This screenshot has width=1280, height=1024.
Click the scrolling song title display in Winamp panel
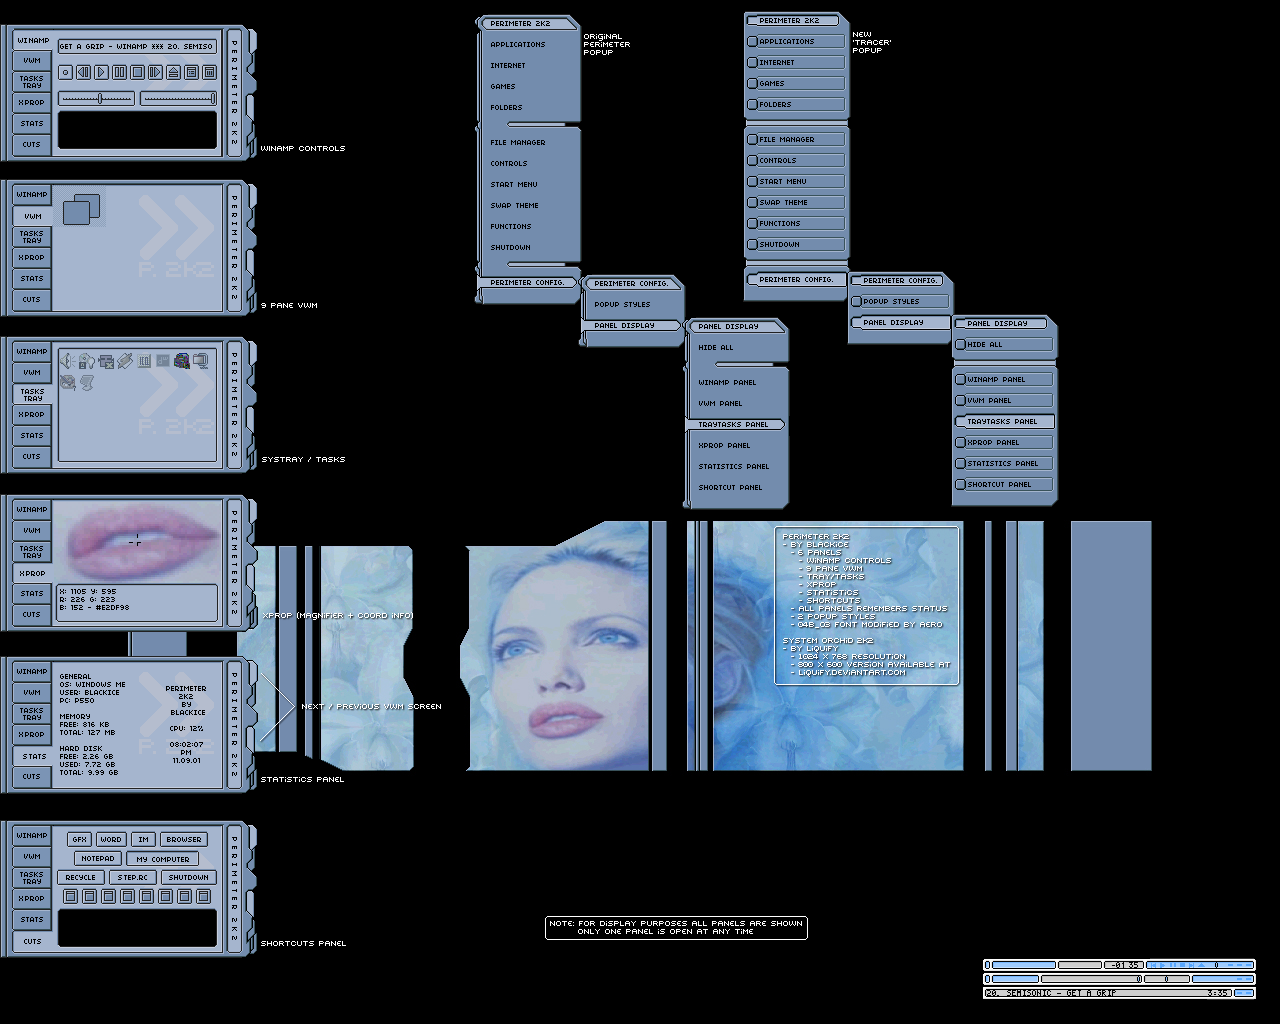pos(136,46)
